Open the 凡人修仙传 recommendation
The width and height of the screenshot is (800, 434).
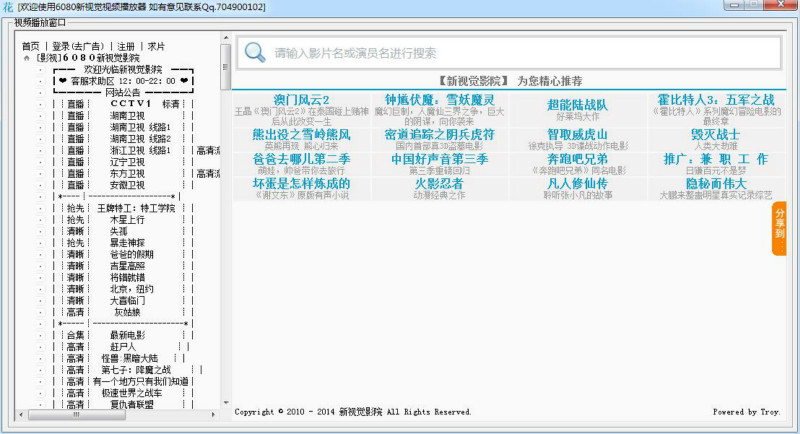(578, 184)
